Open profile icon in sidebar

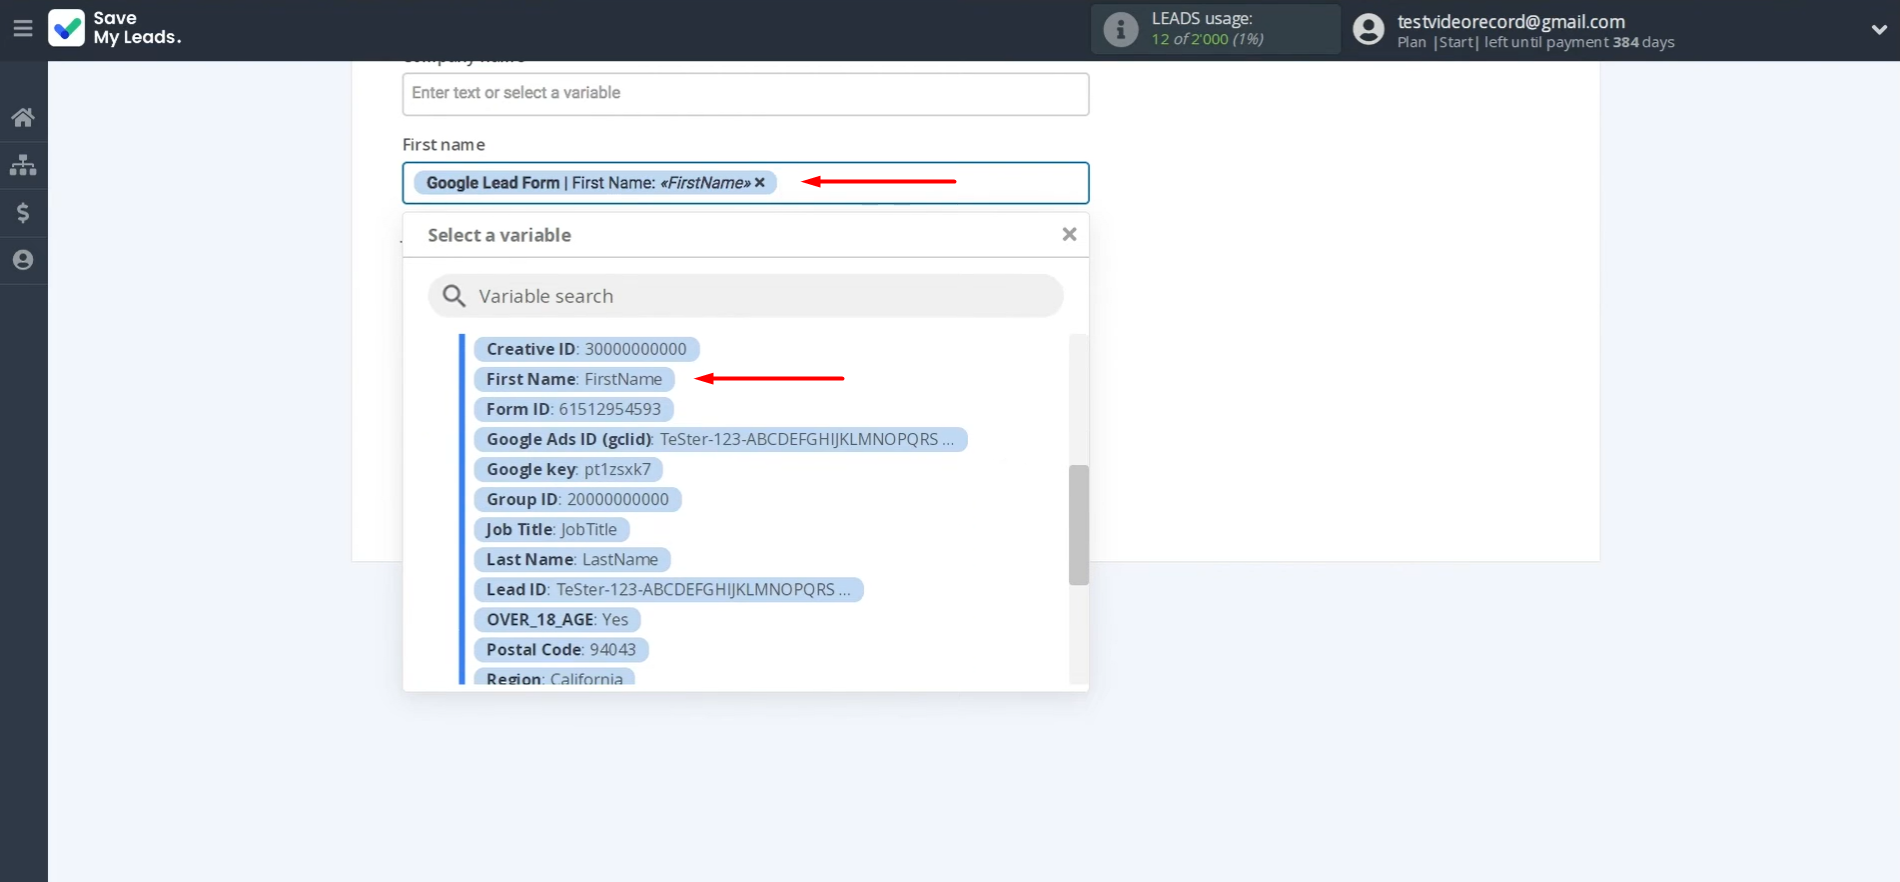(23, 260)
